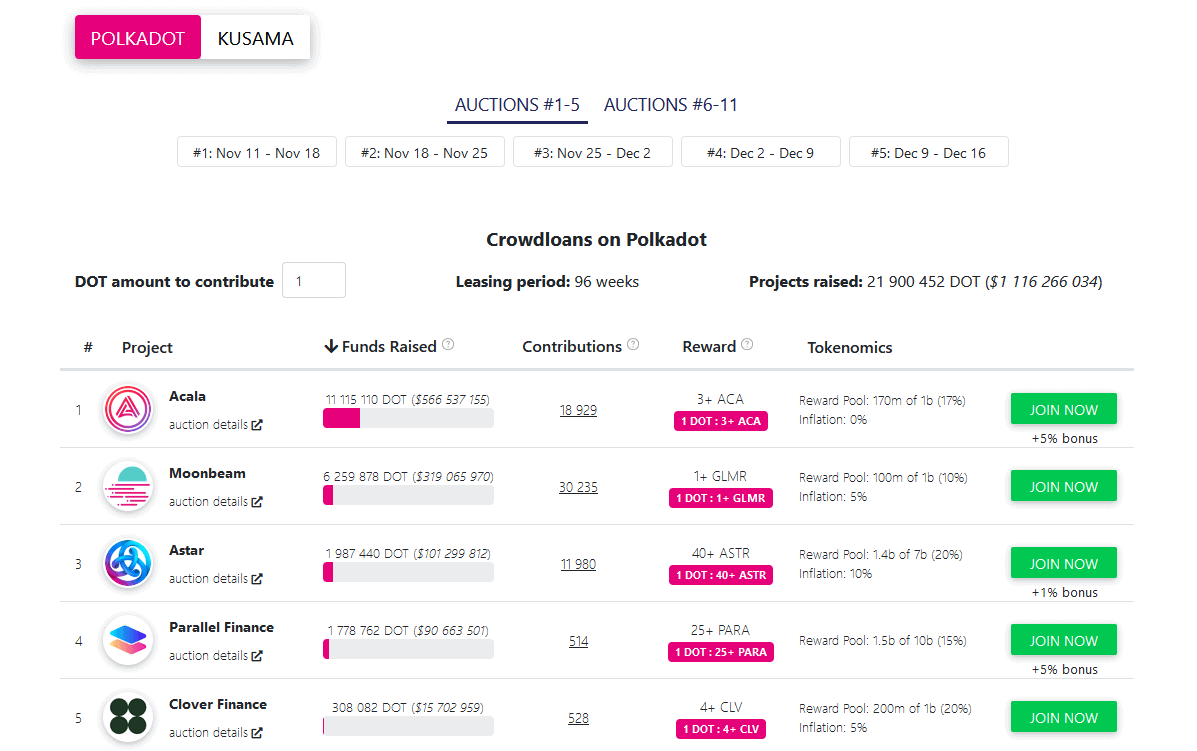Select the Polkadot network toggle
The image size is (1197, 751).
click(x=138, y=39)
